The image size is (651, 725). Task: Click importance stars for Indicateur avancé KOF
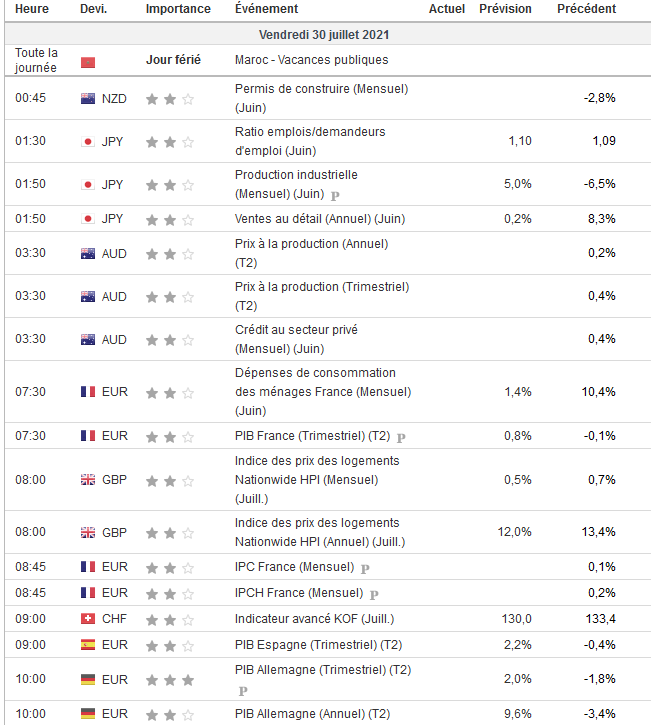pos(169,619)
